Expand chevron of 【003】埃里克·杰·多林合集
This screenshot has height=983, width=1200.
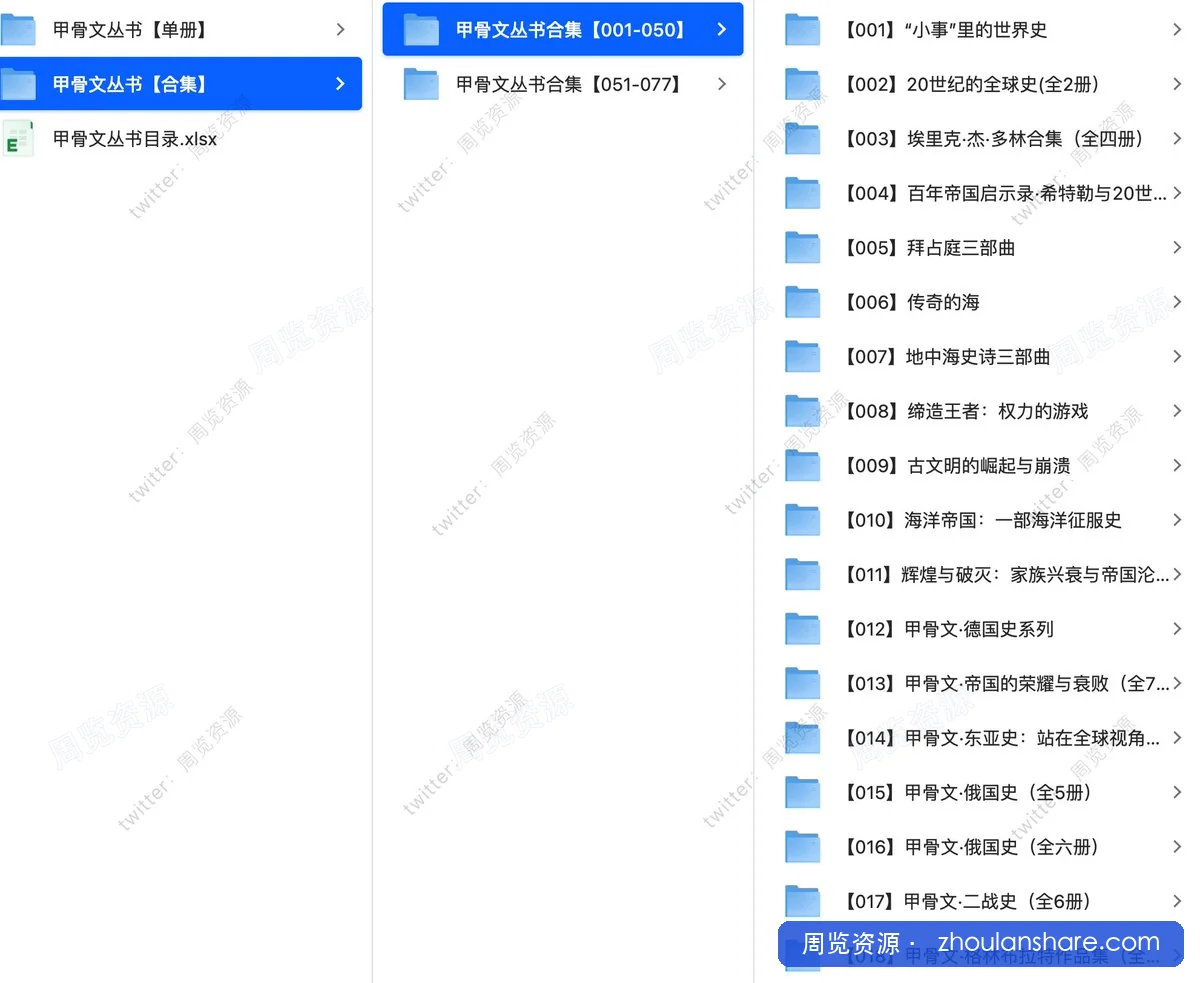[1177, 139]
